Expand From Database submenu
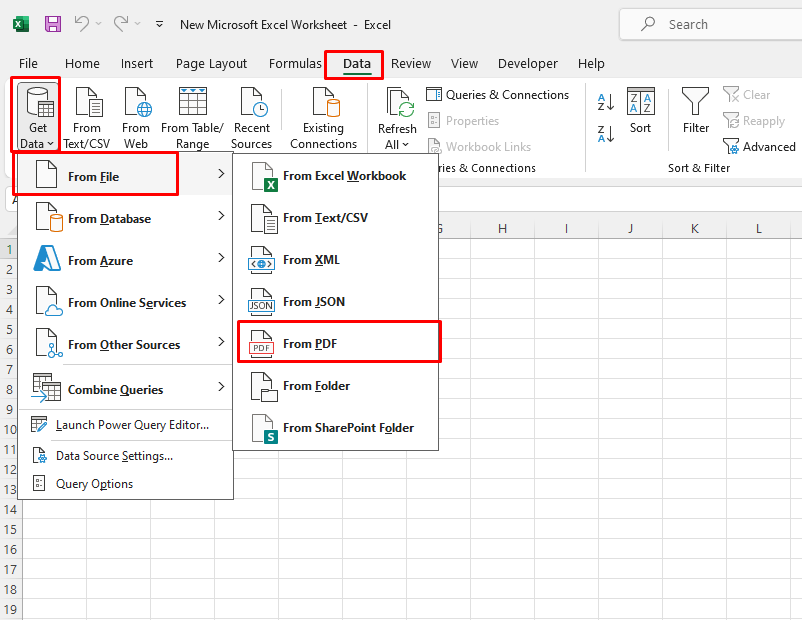 (125, 218)
